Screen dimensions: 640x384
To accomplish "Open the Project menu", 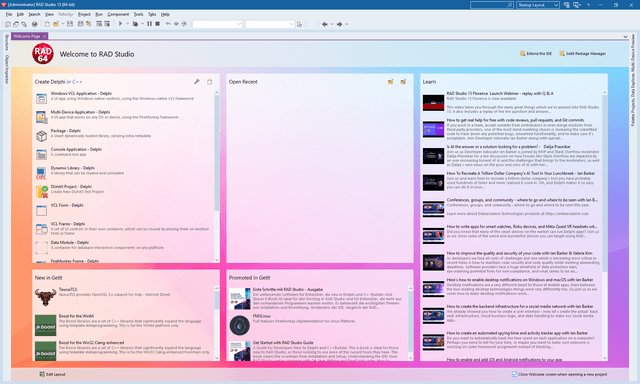I will [x=84, y=14].
